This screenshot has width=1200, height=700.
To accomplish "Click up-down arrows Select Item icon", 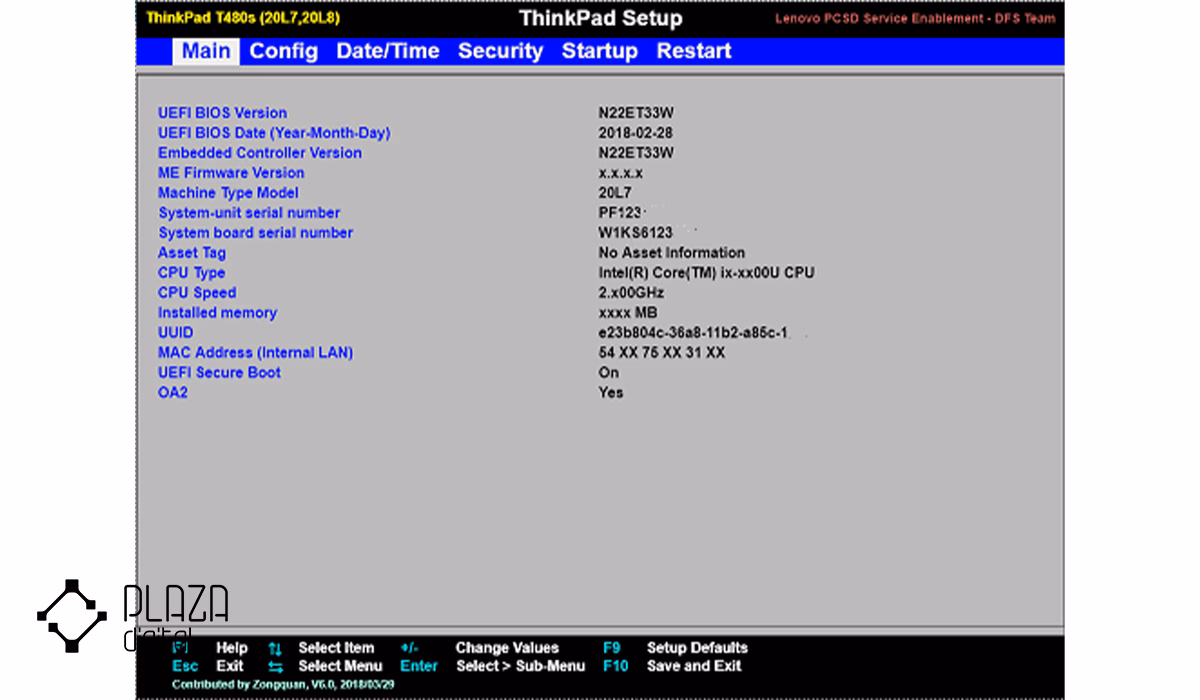I will pyautogui.click(x=275, y=648).
